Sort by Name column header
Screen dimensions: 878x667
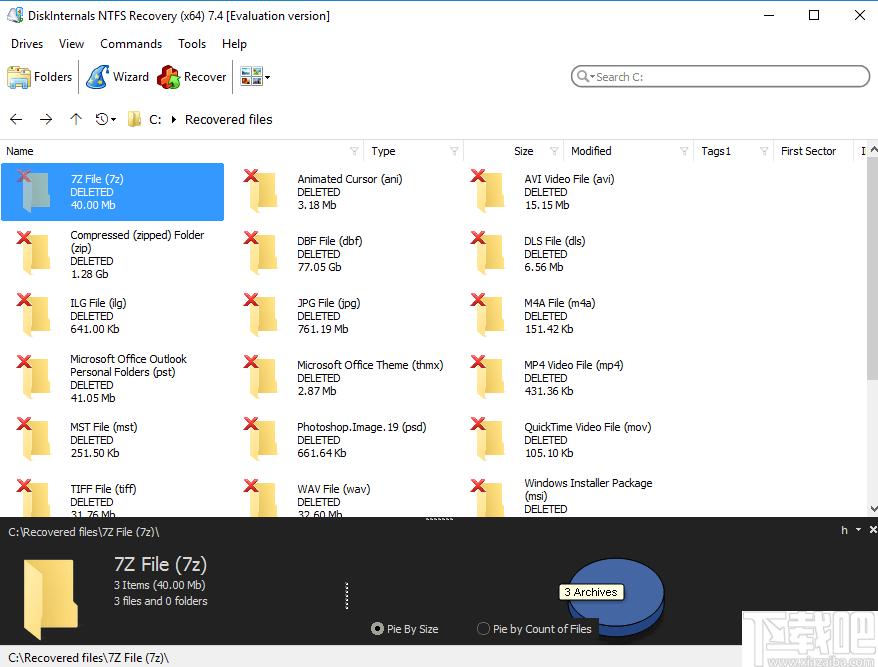click(20, 151)
